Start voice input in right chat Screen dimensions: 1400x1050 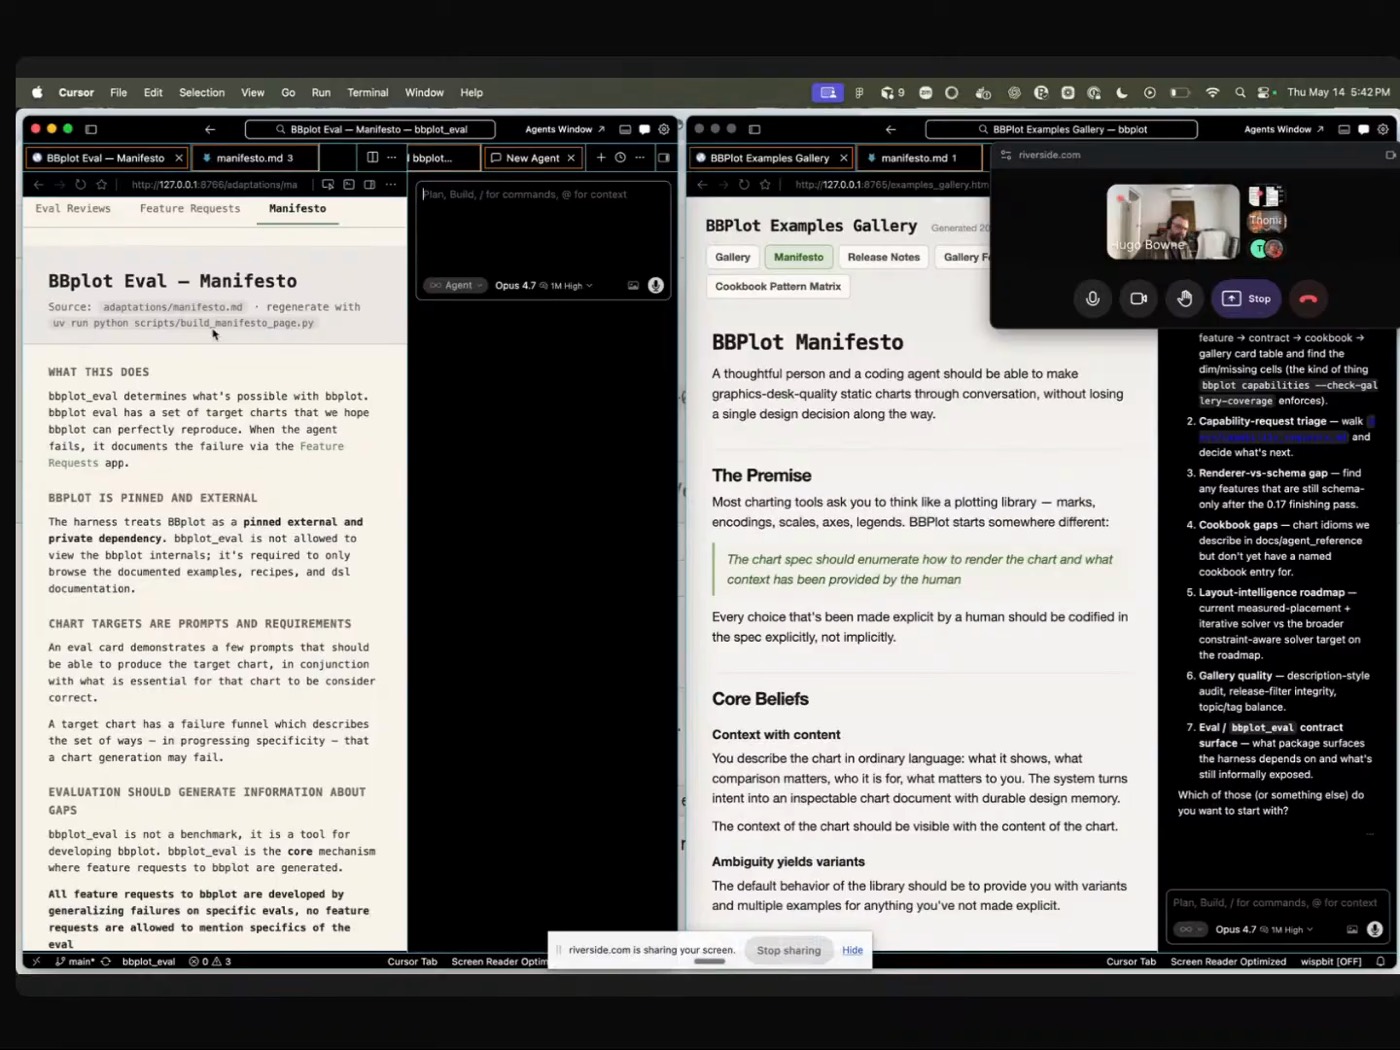[1375, 929]
